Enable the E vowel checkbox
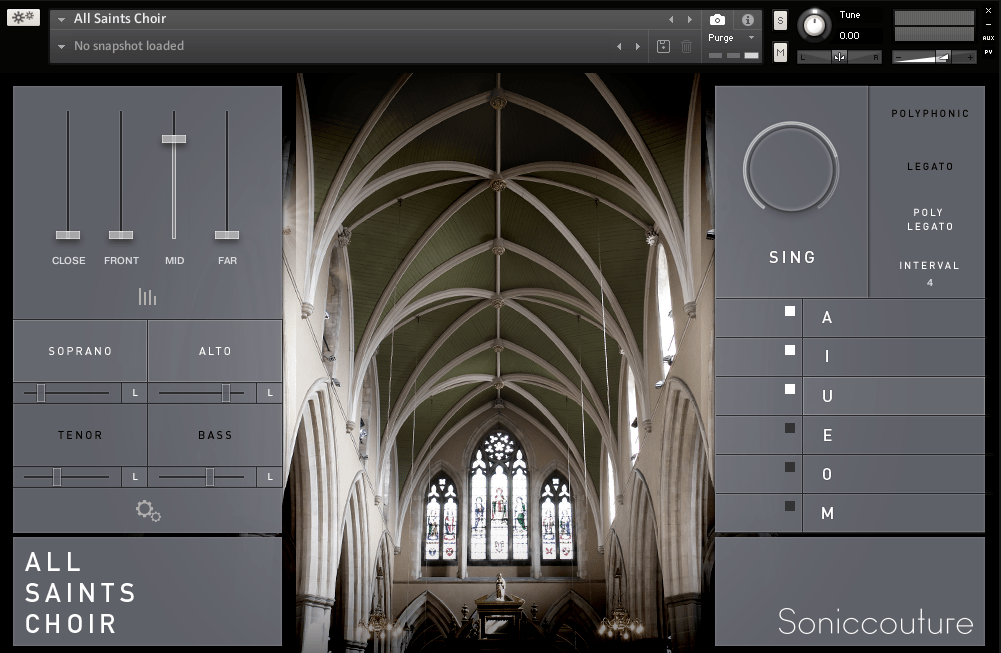Screen dimensions: 1001x653 tap(790, 428)
